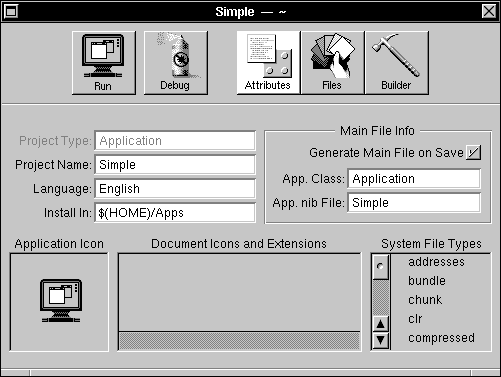Click the file types scrollbar track below knob
The height and width of the screenshot is (377, 501).
381,297
